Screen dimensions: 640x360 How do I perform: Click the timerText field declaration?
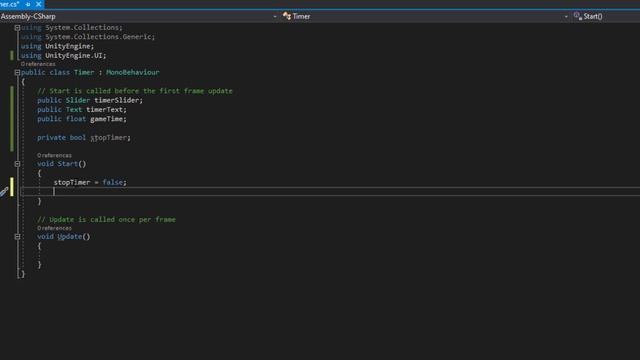82,109
